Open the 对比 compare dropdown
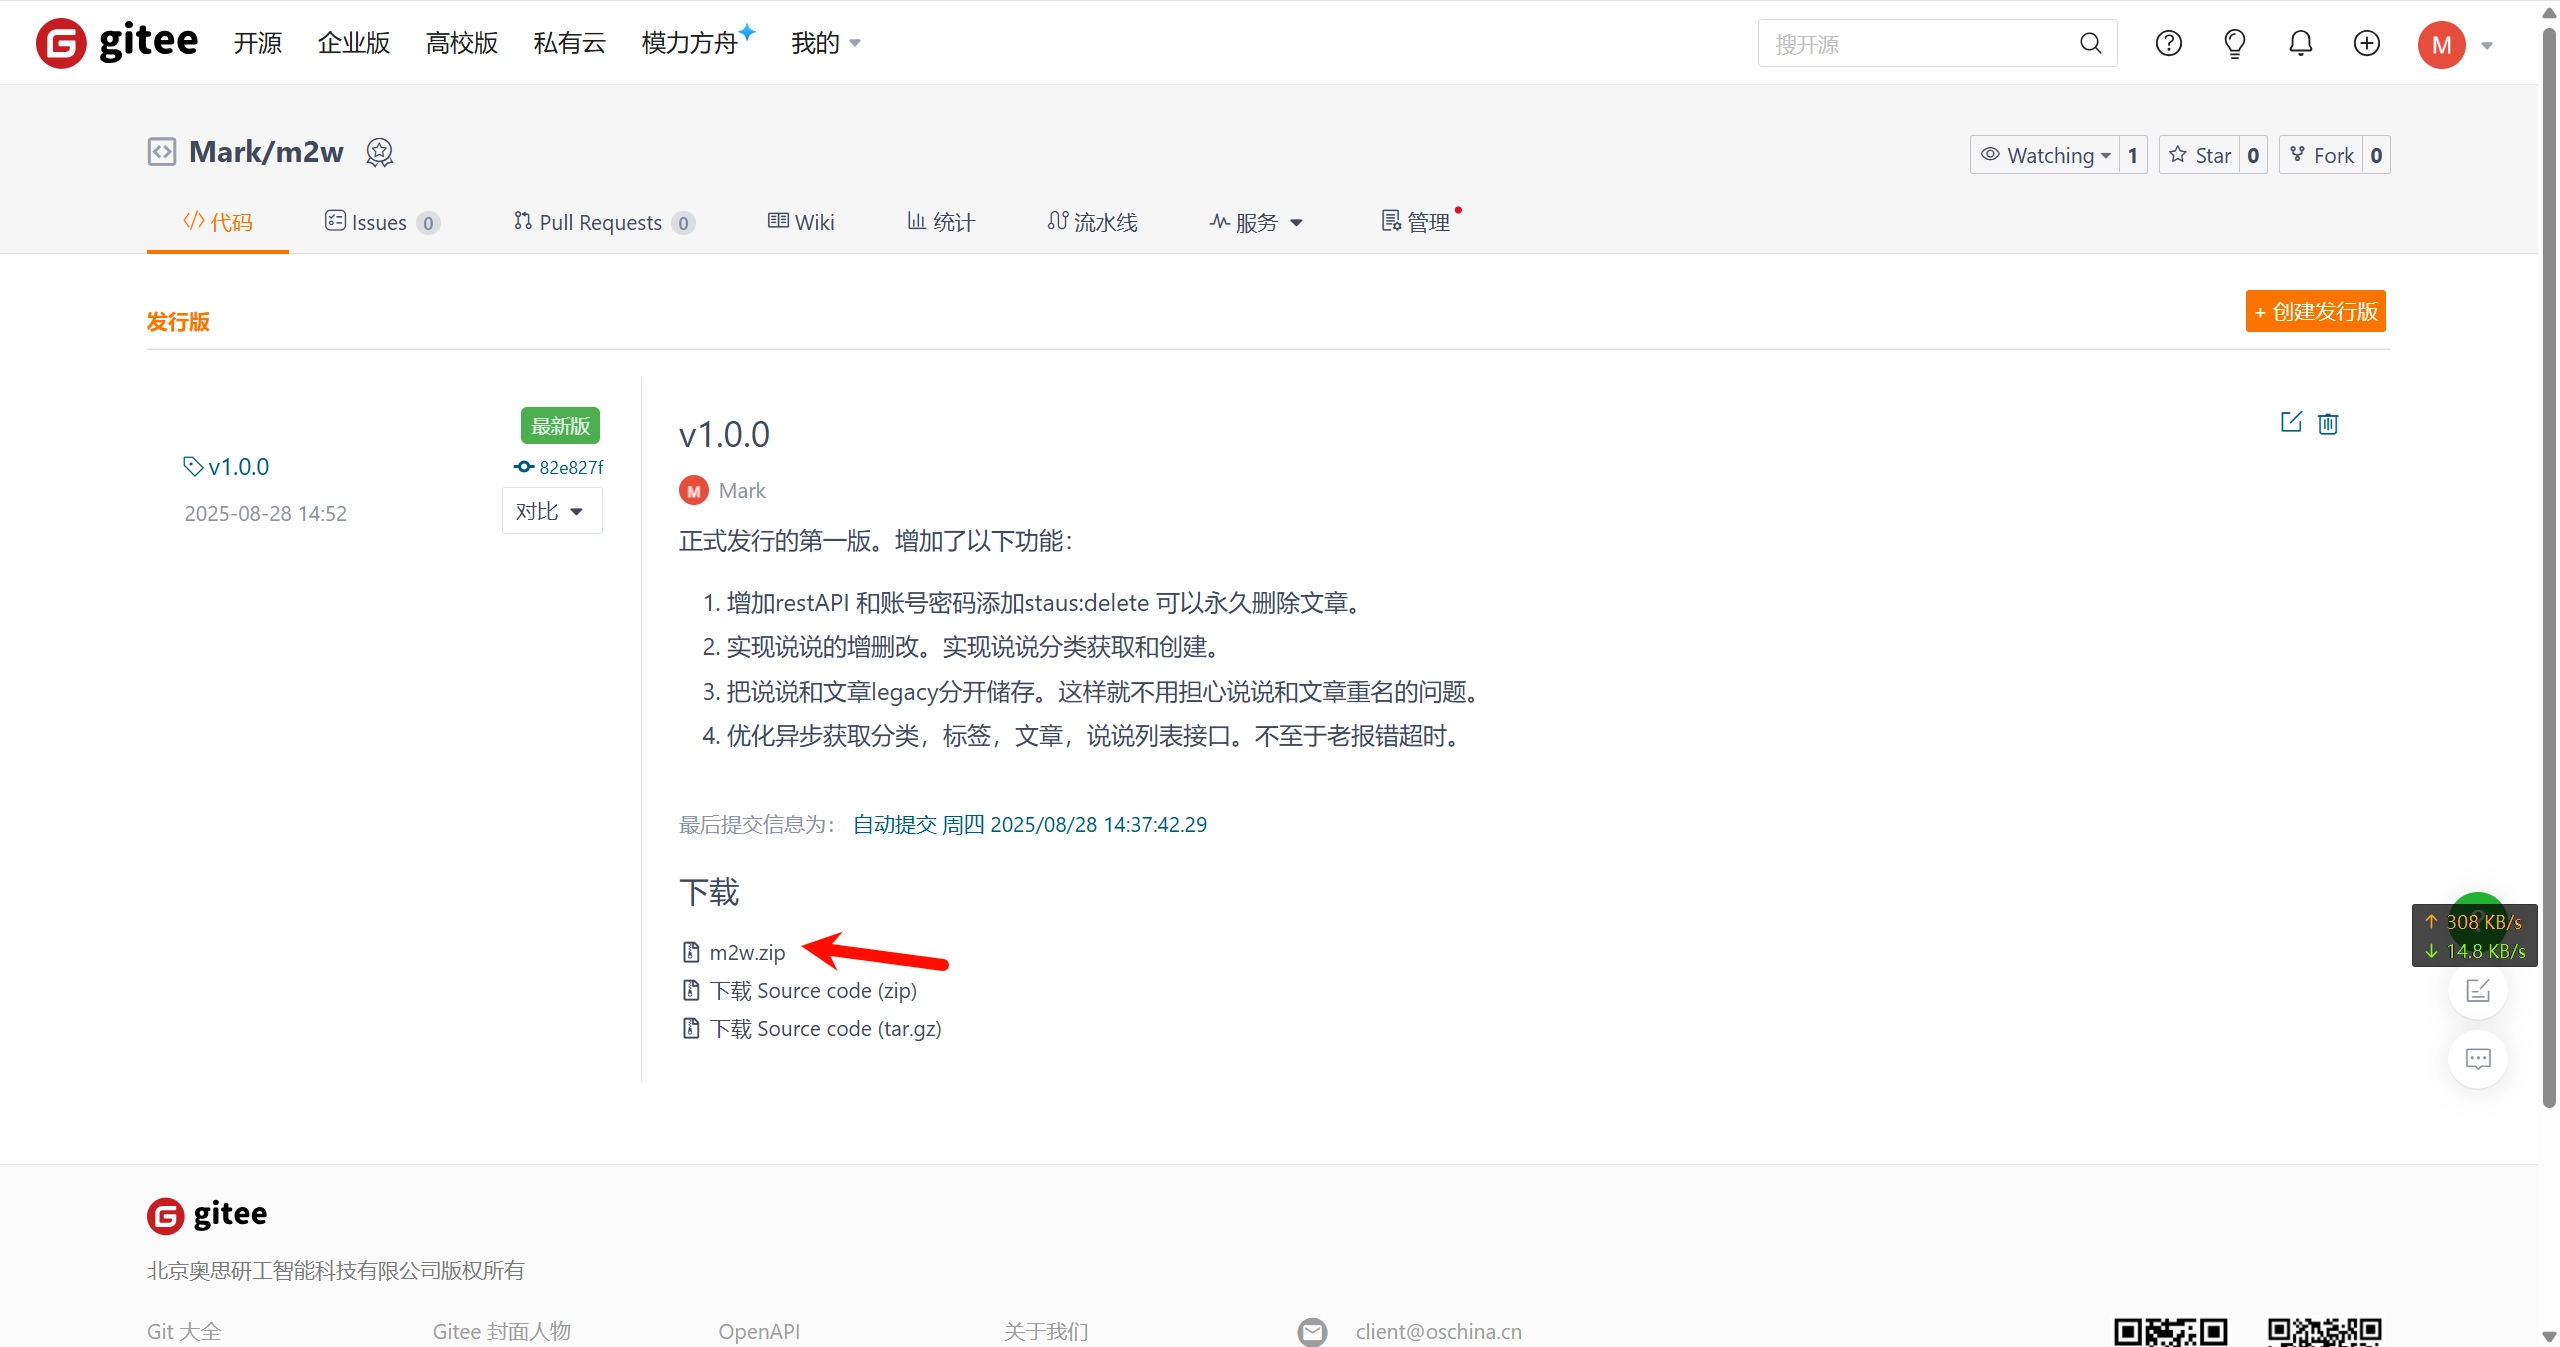The image size is (2560, 1347). point(551,511)
